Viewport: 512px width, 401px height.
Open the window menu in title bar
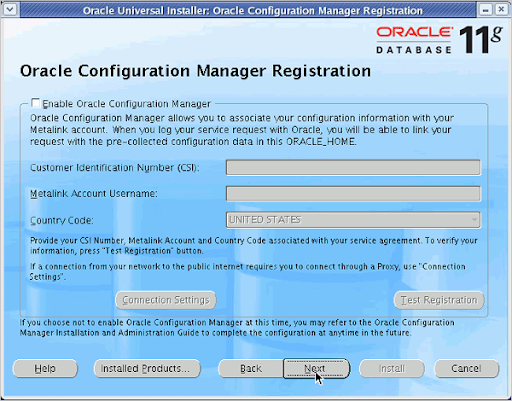pyautogui.click(x=10, y=9)
